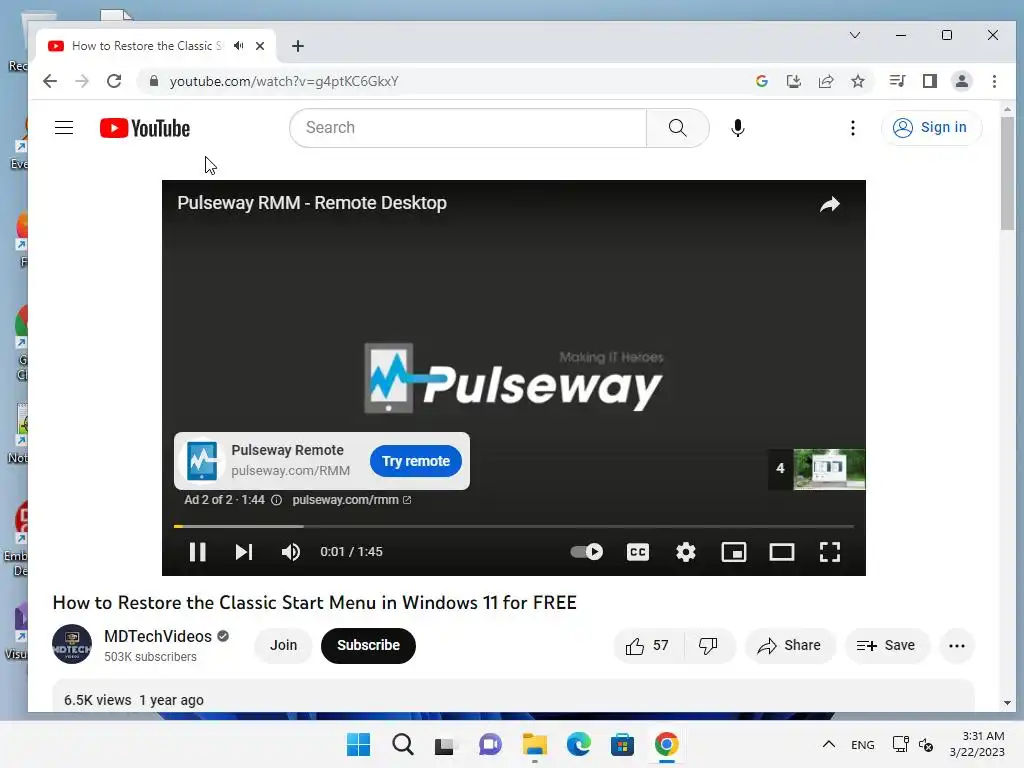Enable theater mode
This screenshot has width=1024, height=768.
(x=782, y=552)
